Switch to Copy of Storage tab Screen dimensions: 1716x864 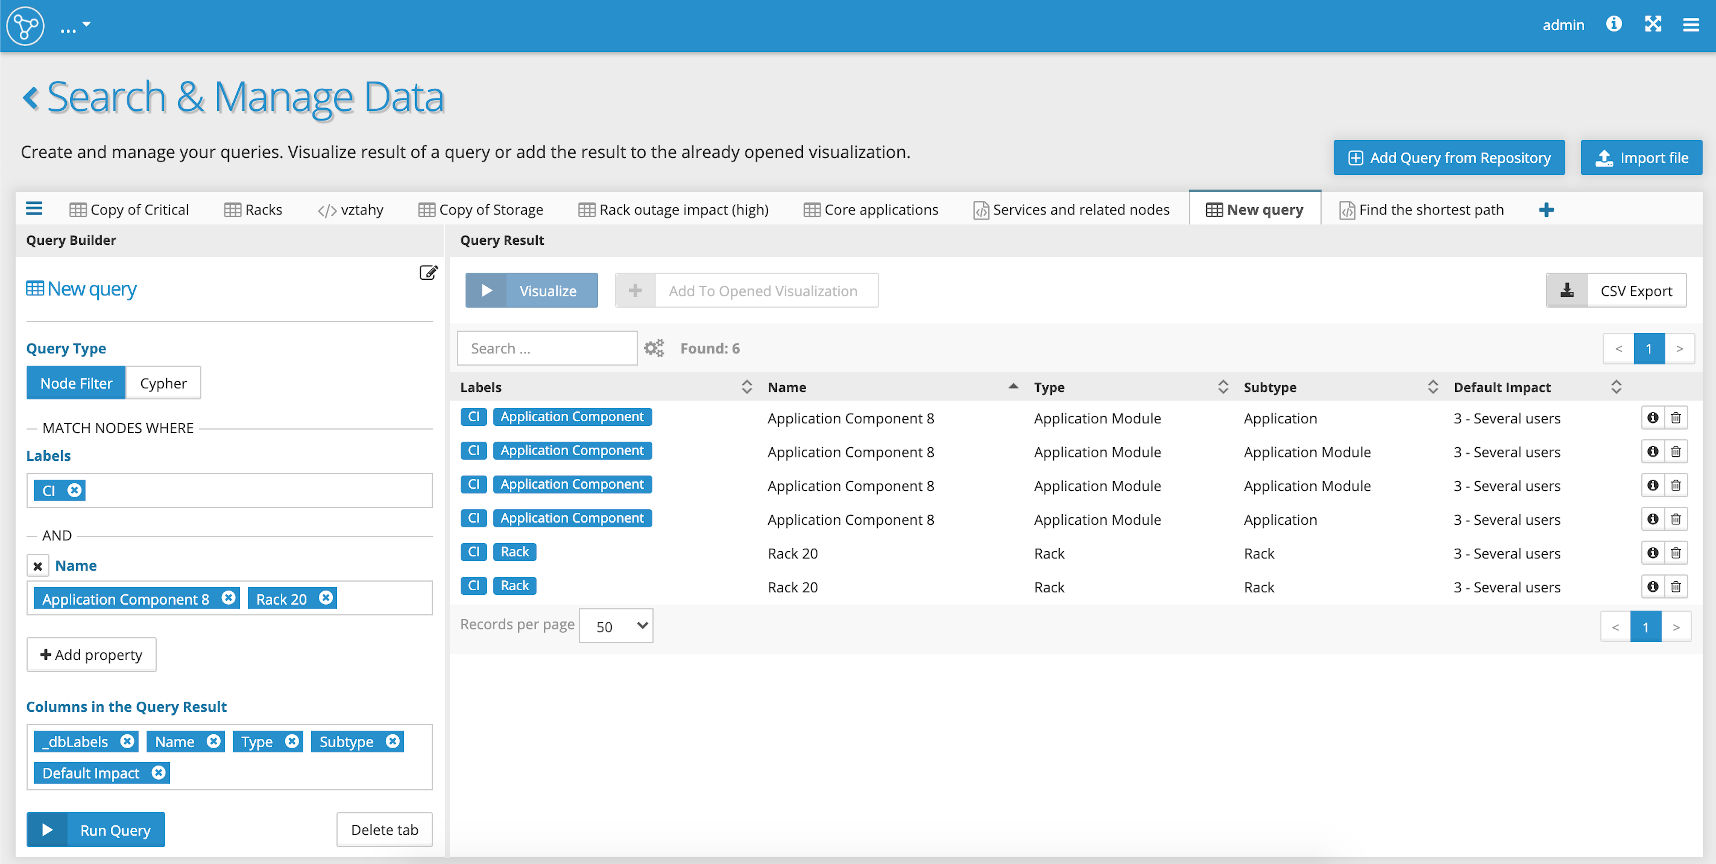(481, 210)
